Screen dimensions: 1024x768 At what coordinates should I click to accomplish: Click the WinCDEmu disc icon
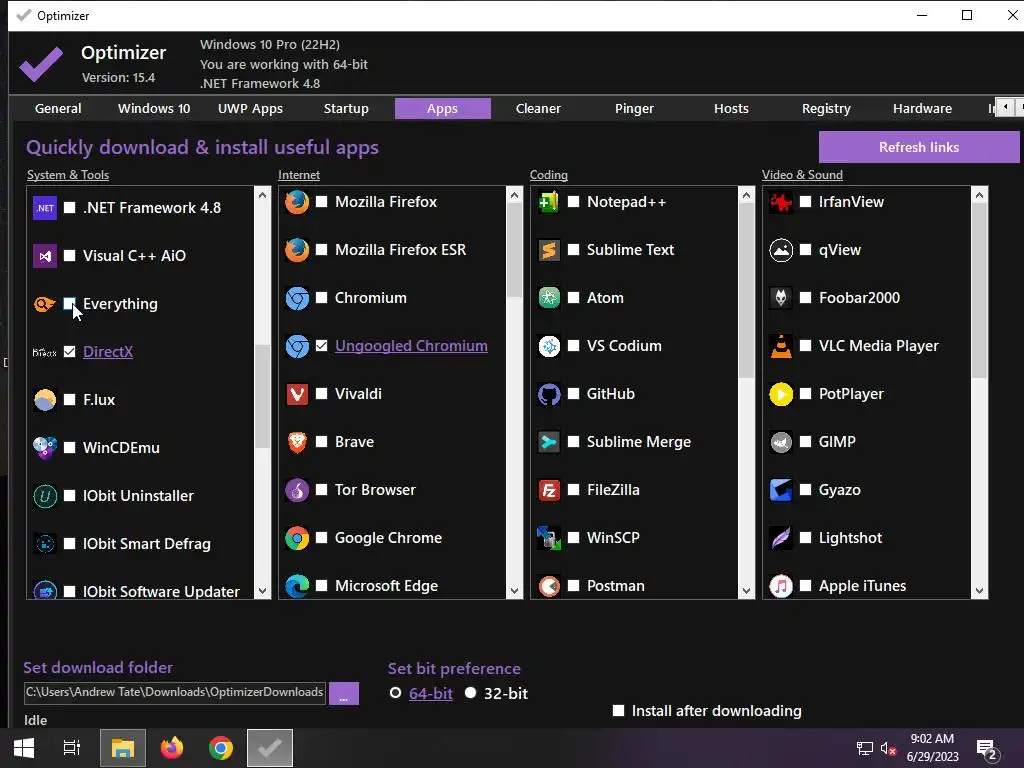(44, 448)
